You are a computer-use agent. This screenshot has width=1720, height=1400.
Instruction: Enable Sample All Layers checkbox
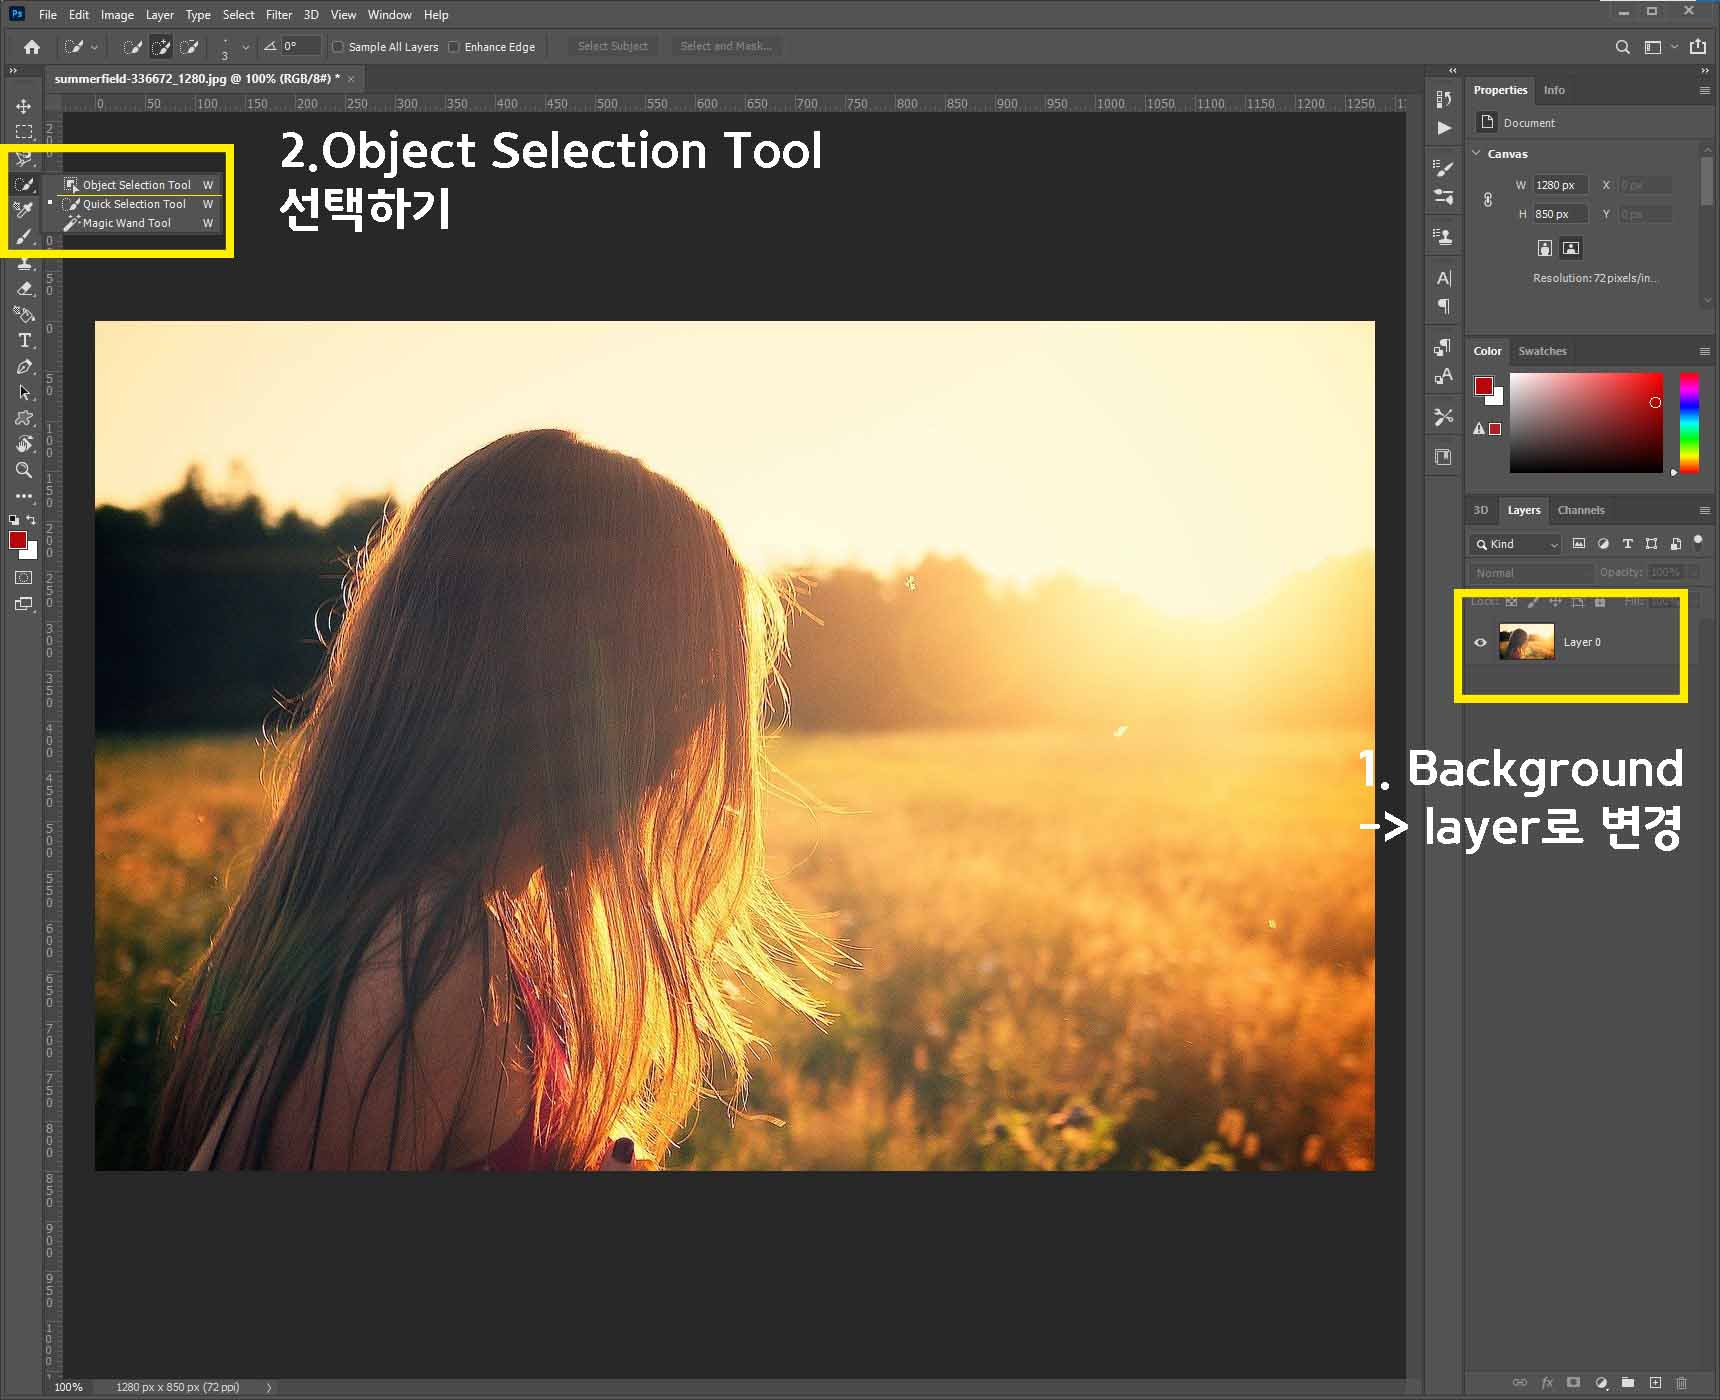tap(338, 47)
